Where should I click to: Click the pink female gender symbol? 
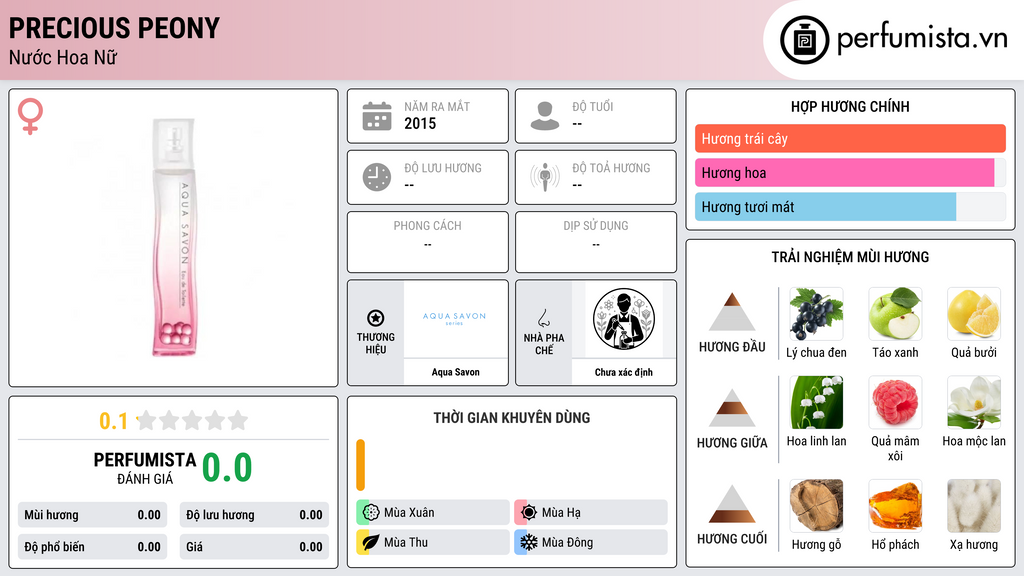[x=30, y=116]
